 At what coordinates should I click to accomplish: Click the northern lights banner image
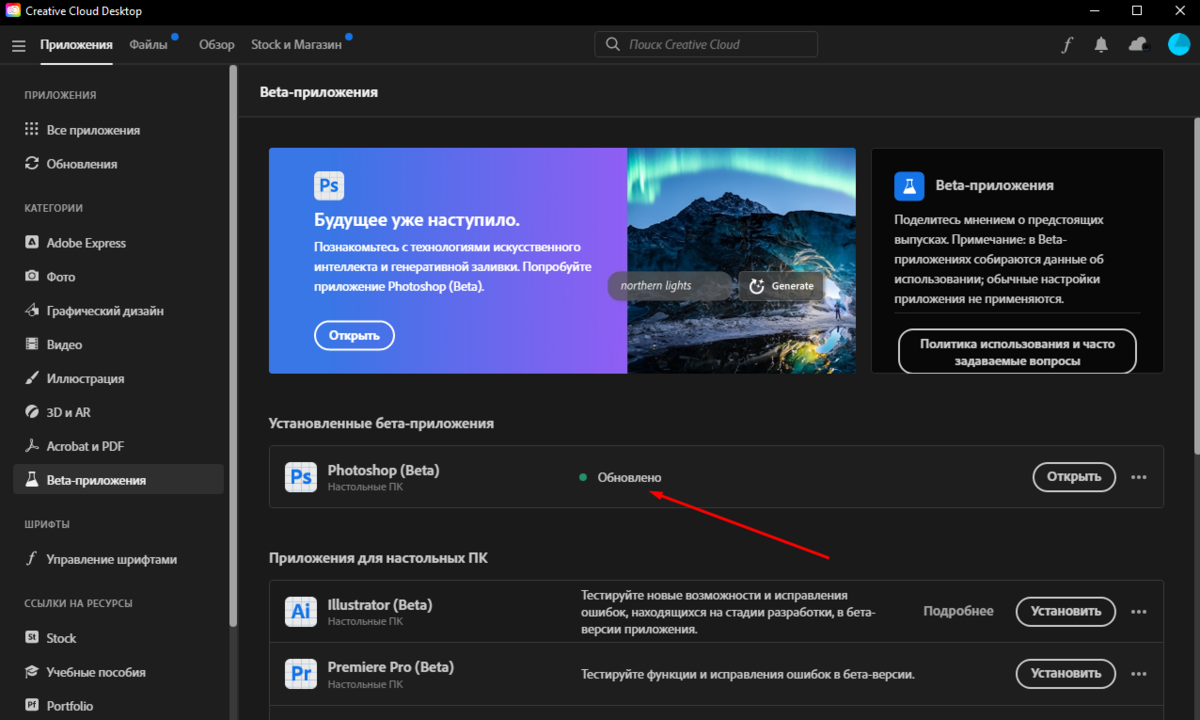[x=741, y=261]
